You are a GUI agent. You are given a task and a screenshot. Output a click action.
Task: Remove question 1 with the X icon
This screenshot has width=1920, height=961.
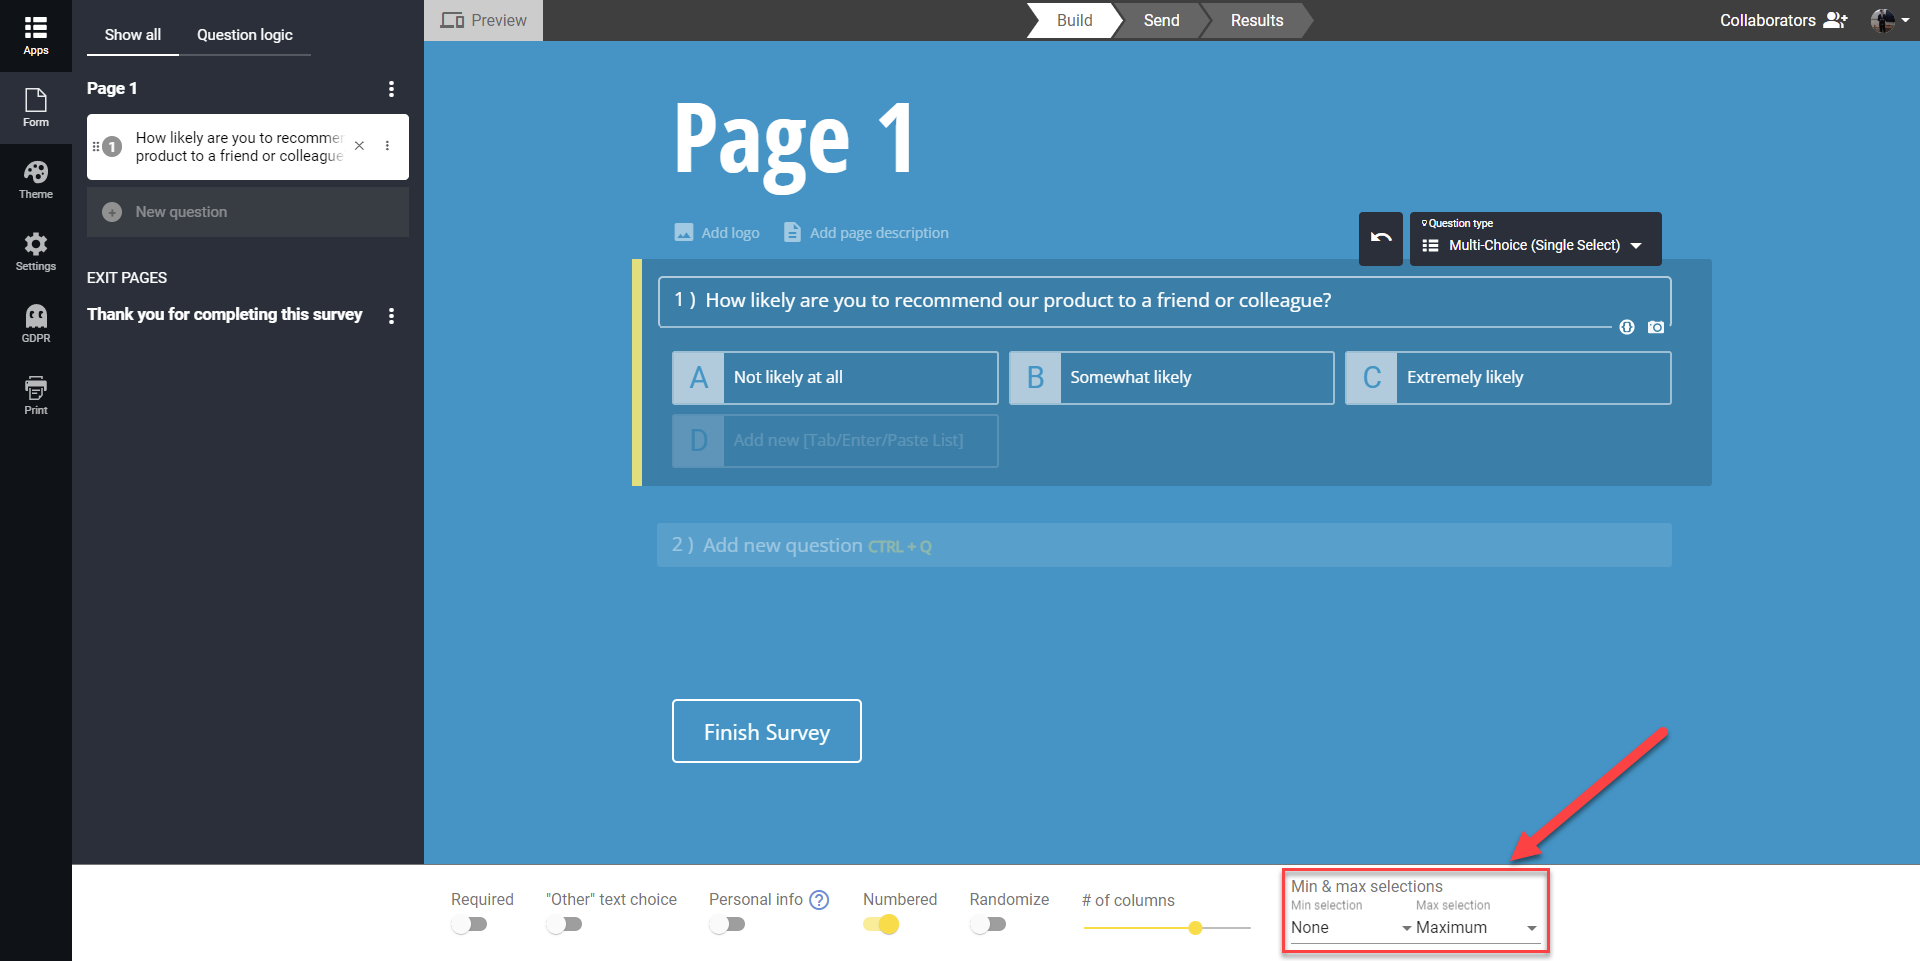(x=359, y=146)
